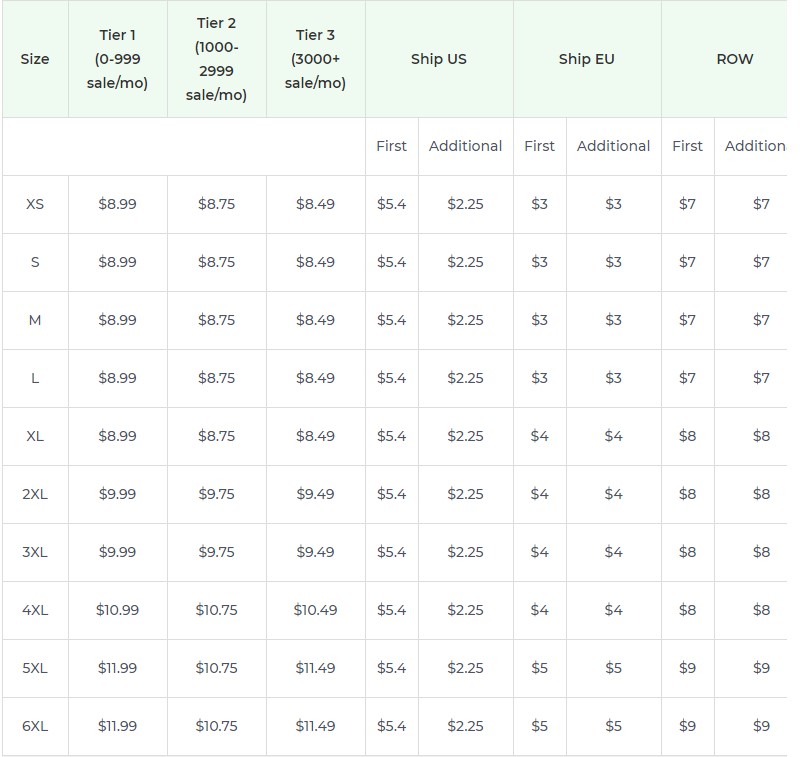Select the XL size row label
Screen dimensions: 800x757
(35, 437)
